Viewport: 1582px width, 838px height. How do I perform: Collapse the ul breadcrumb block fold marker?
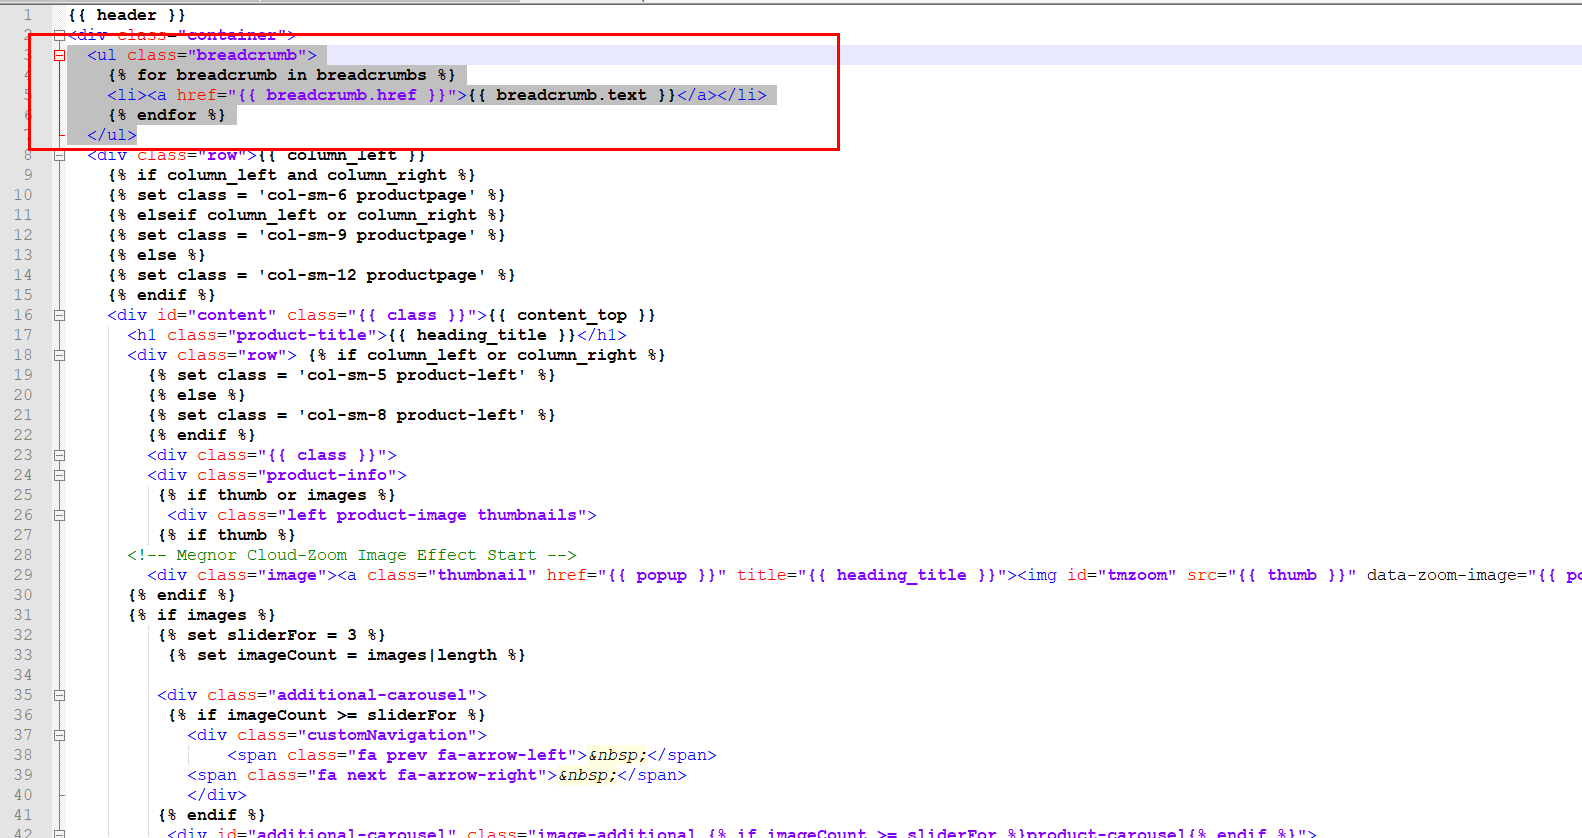tap(60, 56)
